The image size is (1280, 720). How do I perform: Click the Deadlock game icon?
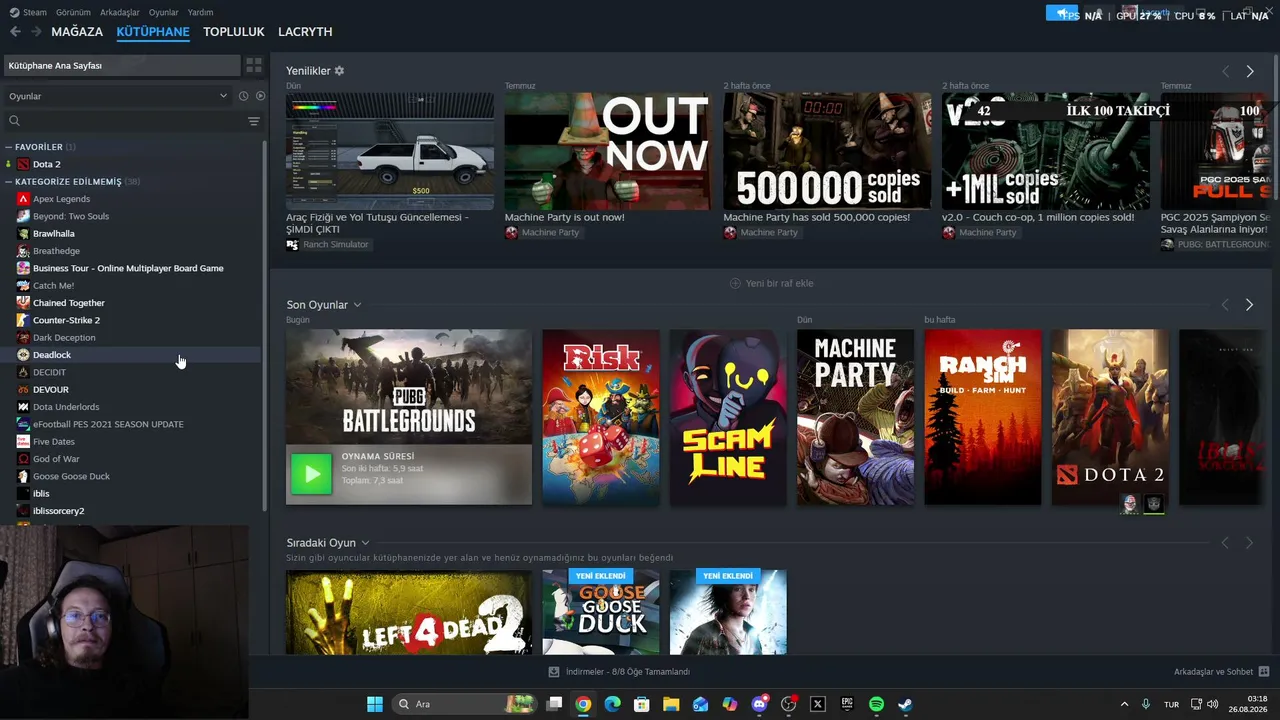coord(23,355)
